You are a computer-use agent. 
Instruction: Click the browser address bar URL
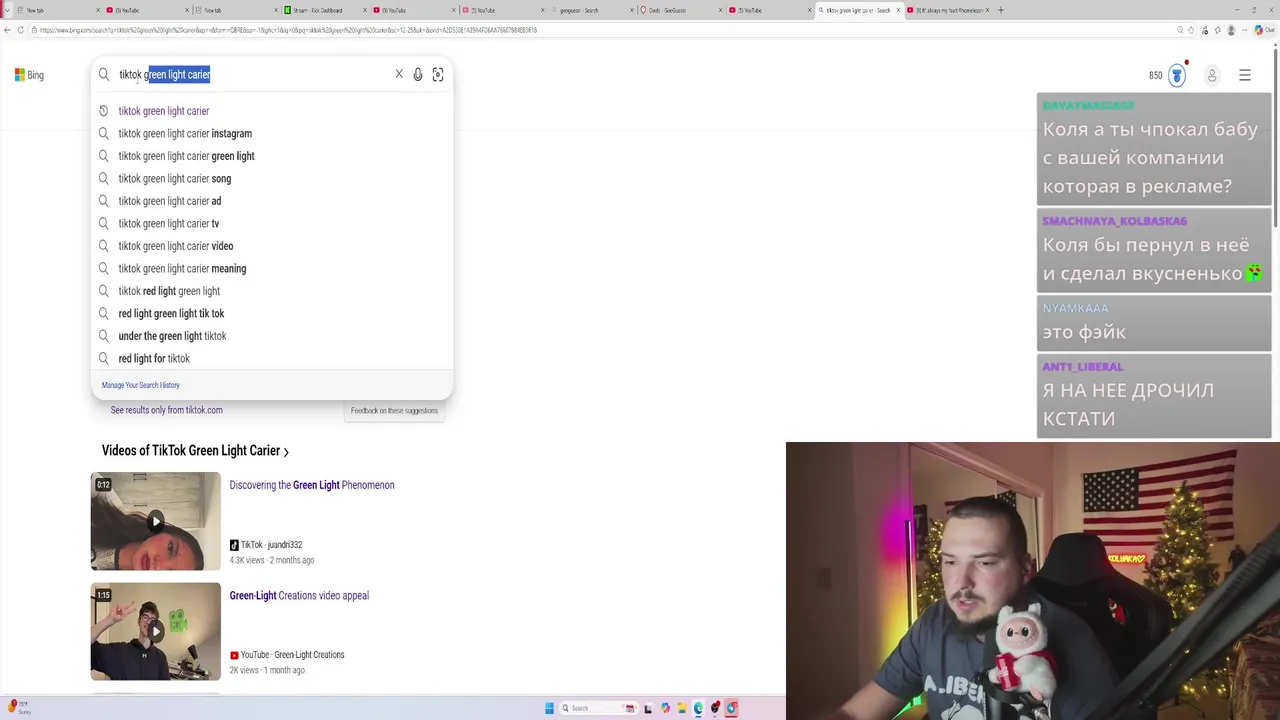288,30
